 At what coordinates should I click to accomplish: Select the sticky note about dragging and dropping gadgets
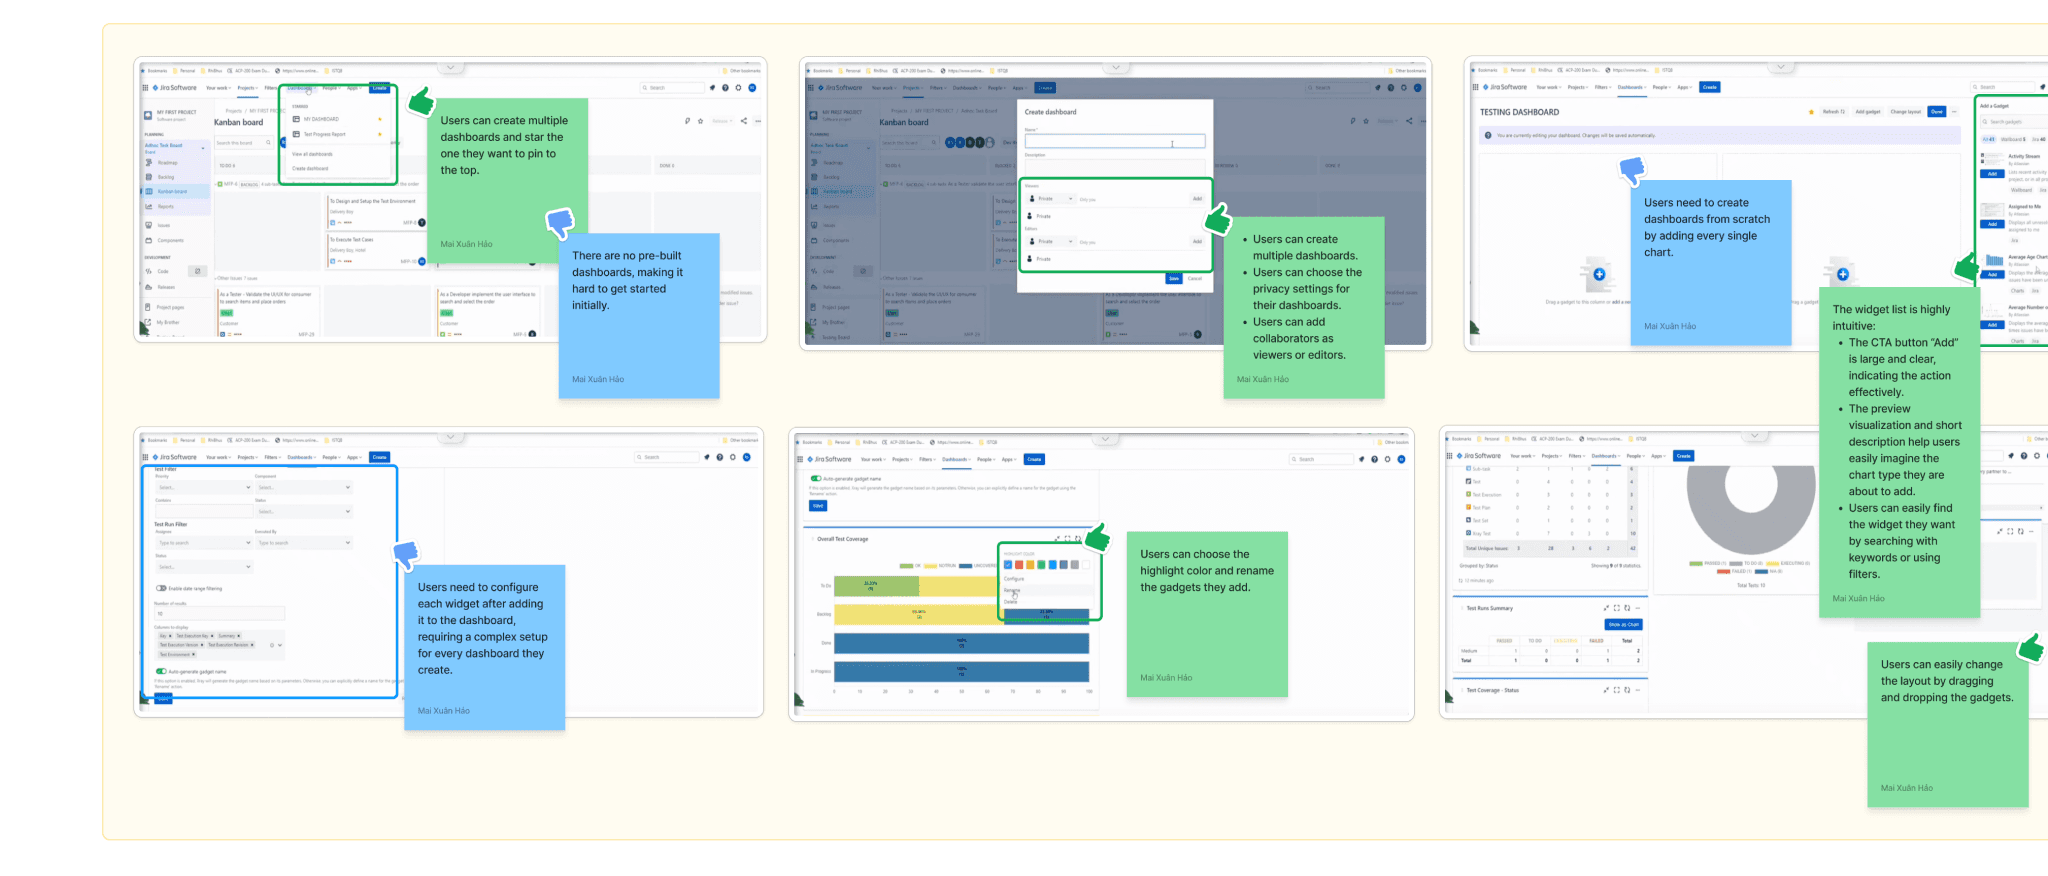pyautogui.click(x=1948, y=726)
